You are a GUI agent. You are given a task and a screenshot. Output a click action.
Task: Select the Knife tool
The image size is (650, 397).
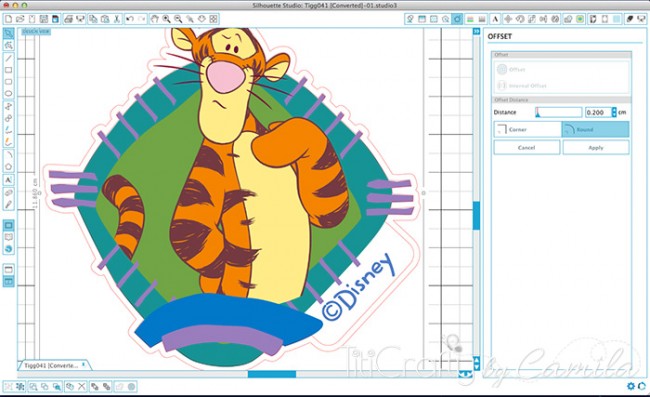pyautogui.click(x=8, y=204)
